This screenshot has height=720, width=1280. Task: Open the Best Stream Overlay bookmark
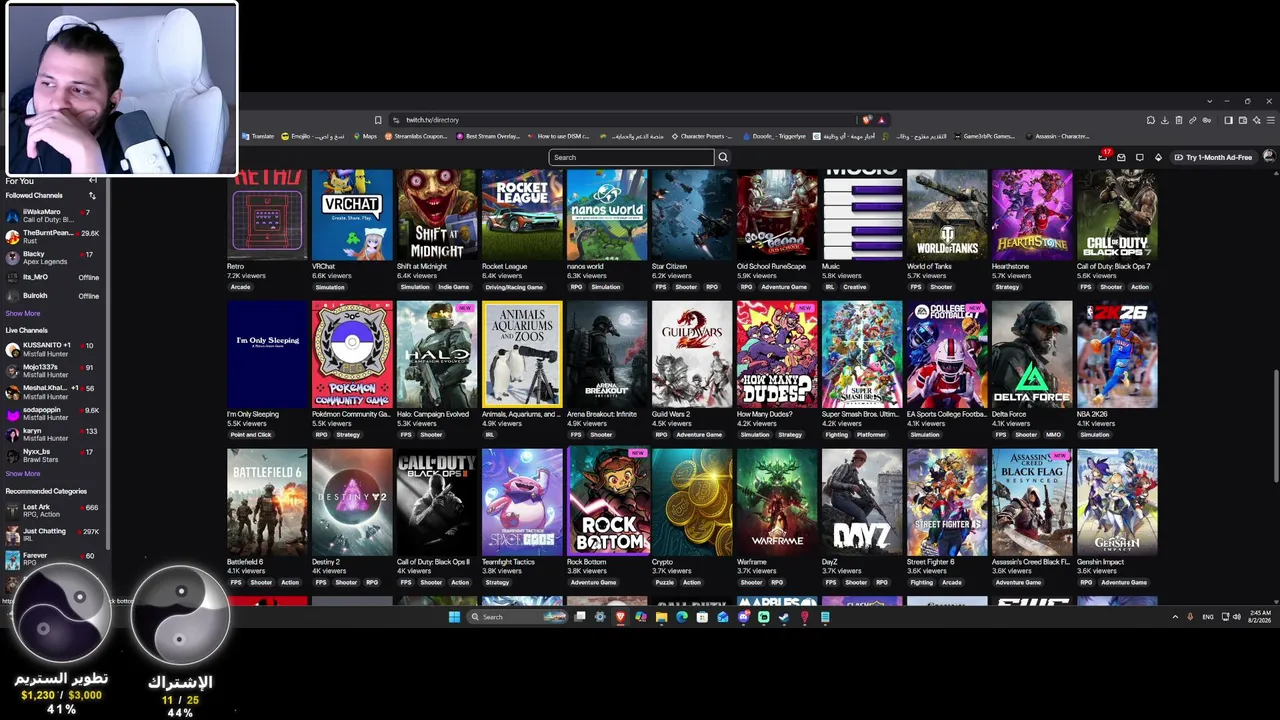(489, 136)
